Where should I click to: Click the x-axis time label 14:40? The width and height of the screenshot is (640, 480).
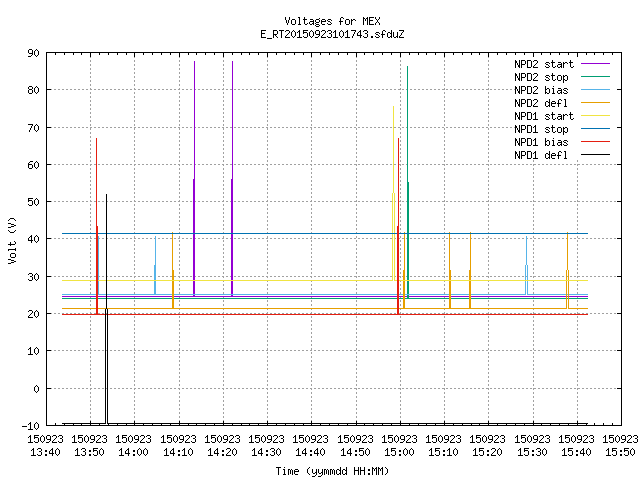point(311,452)
